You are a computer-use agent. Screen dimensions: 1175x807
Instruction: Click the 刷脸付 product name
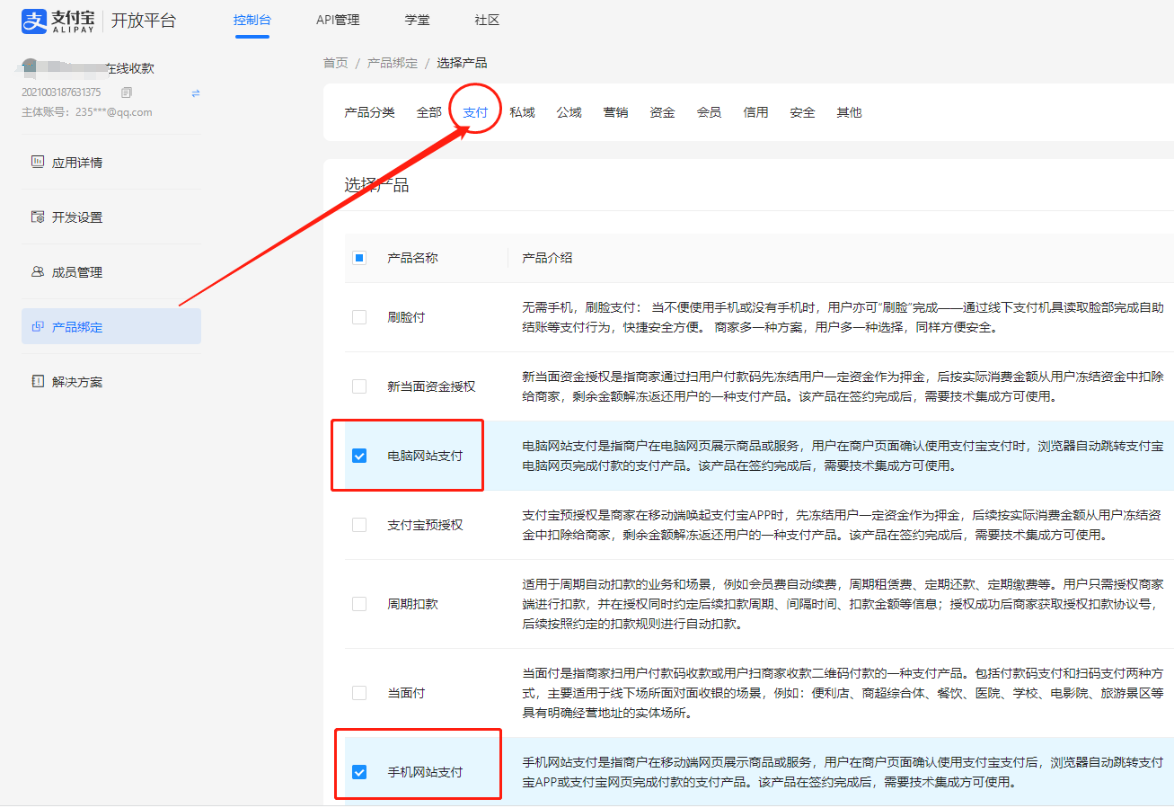(x=406, y=317)
